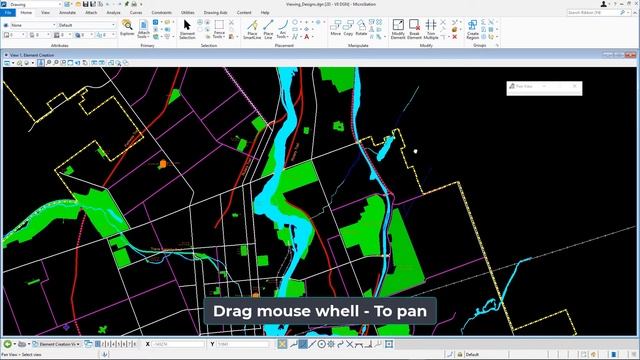The width and height of the screenshot is (640, 360).
Task: Switch to the Content ribbon tab
Action: click(244, 13)
